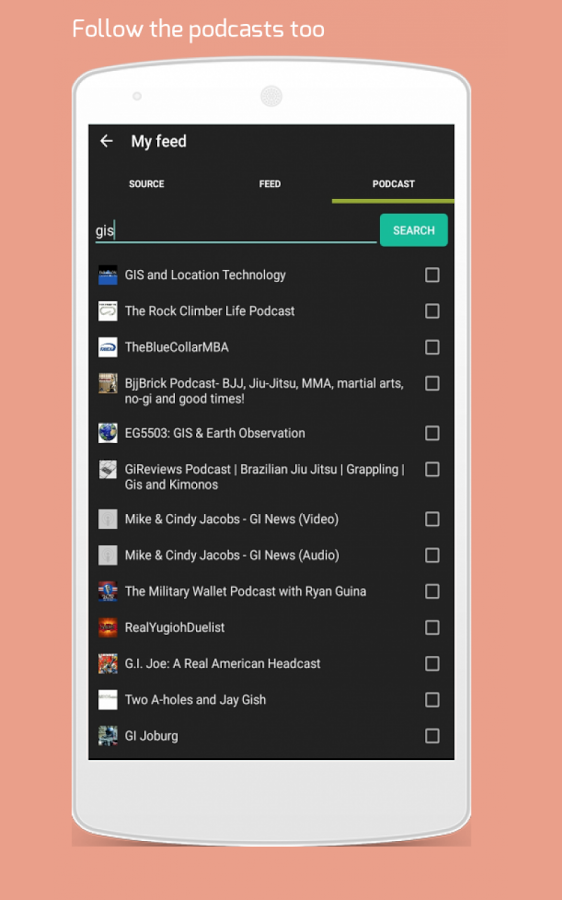Tick the TheBlueCollarMBA checkbox

[x=432, y=347]
